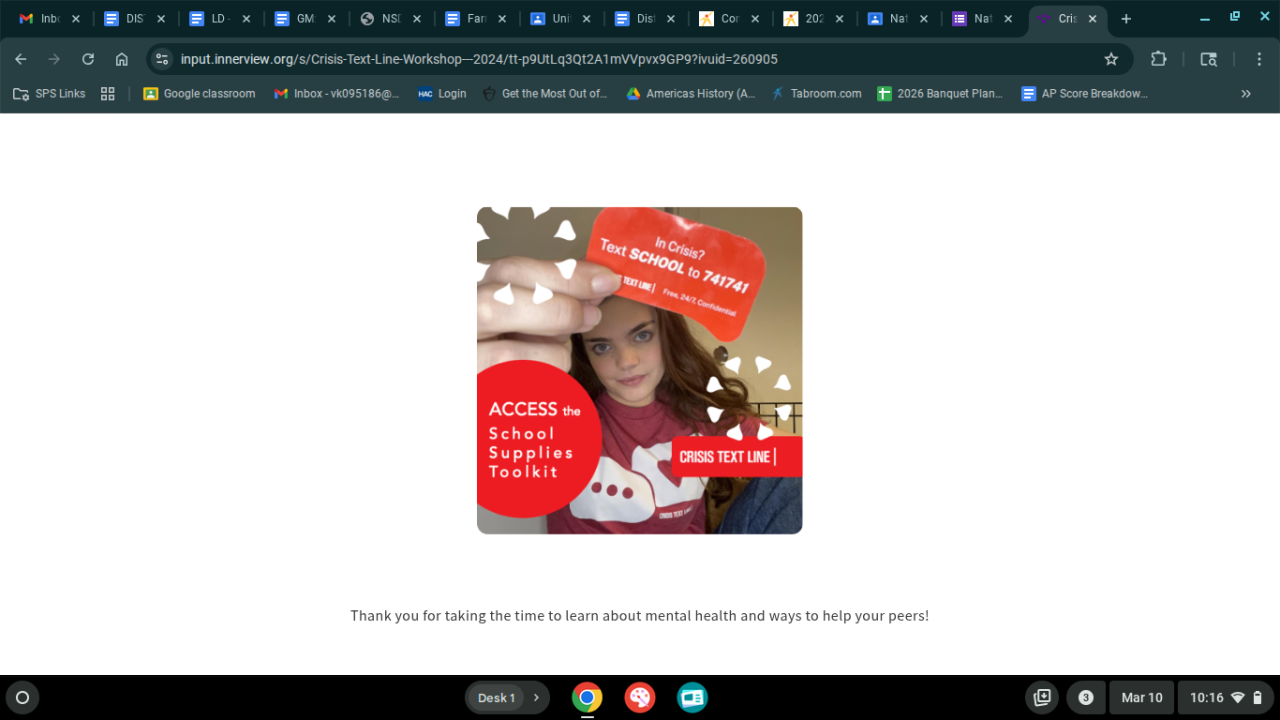1280x720 pixels.
Task: Switch to the Fan document tab
Action: (x=466, y=19)
